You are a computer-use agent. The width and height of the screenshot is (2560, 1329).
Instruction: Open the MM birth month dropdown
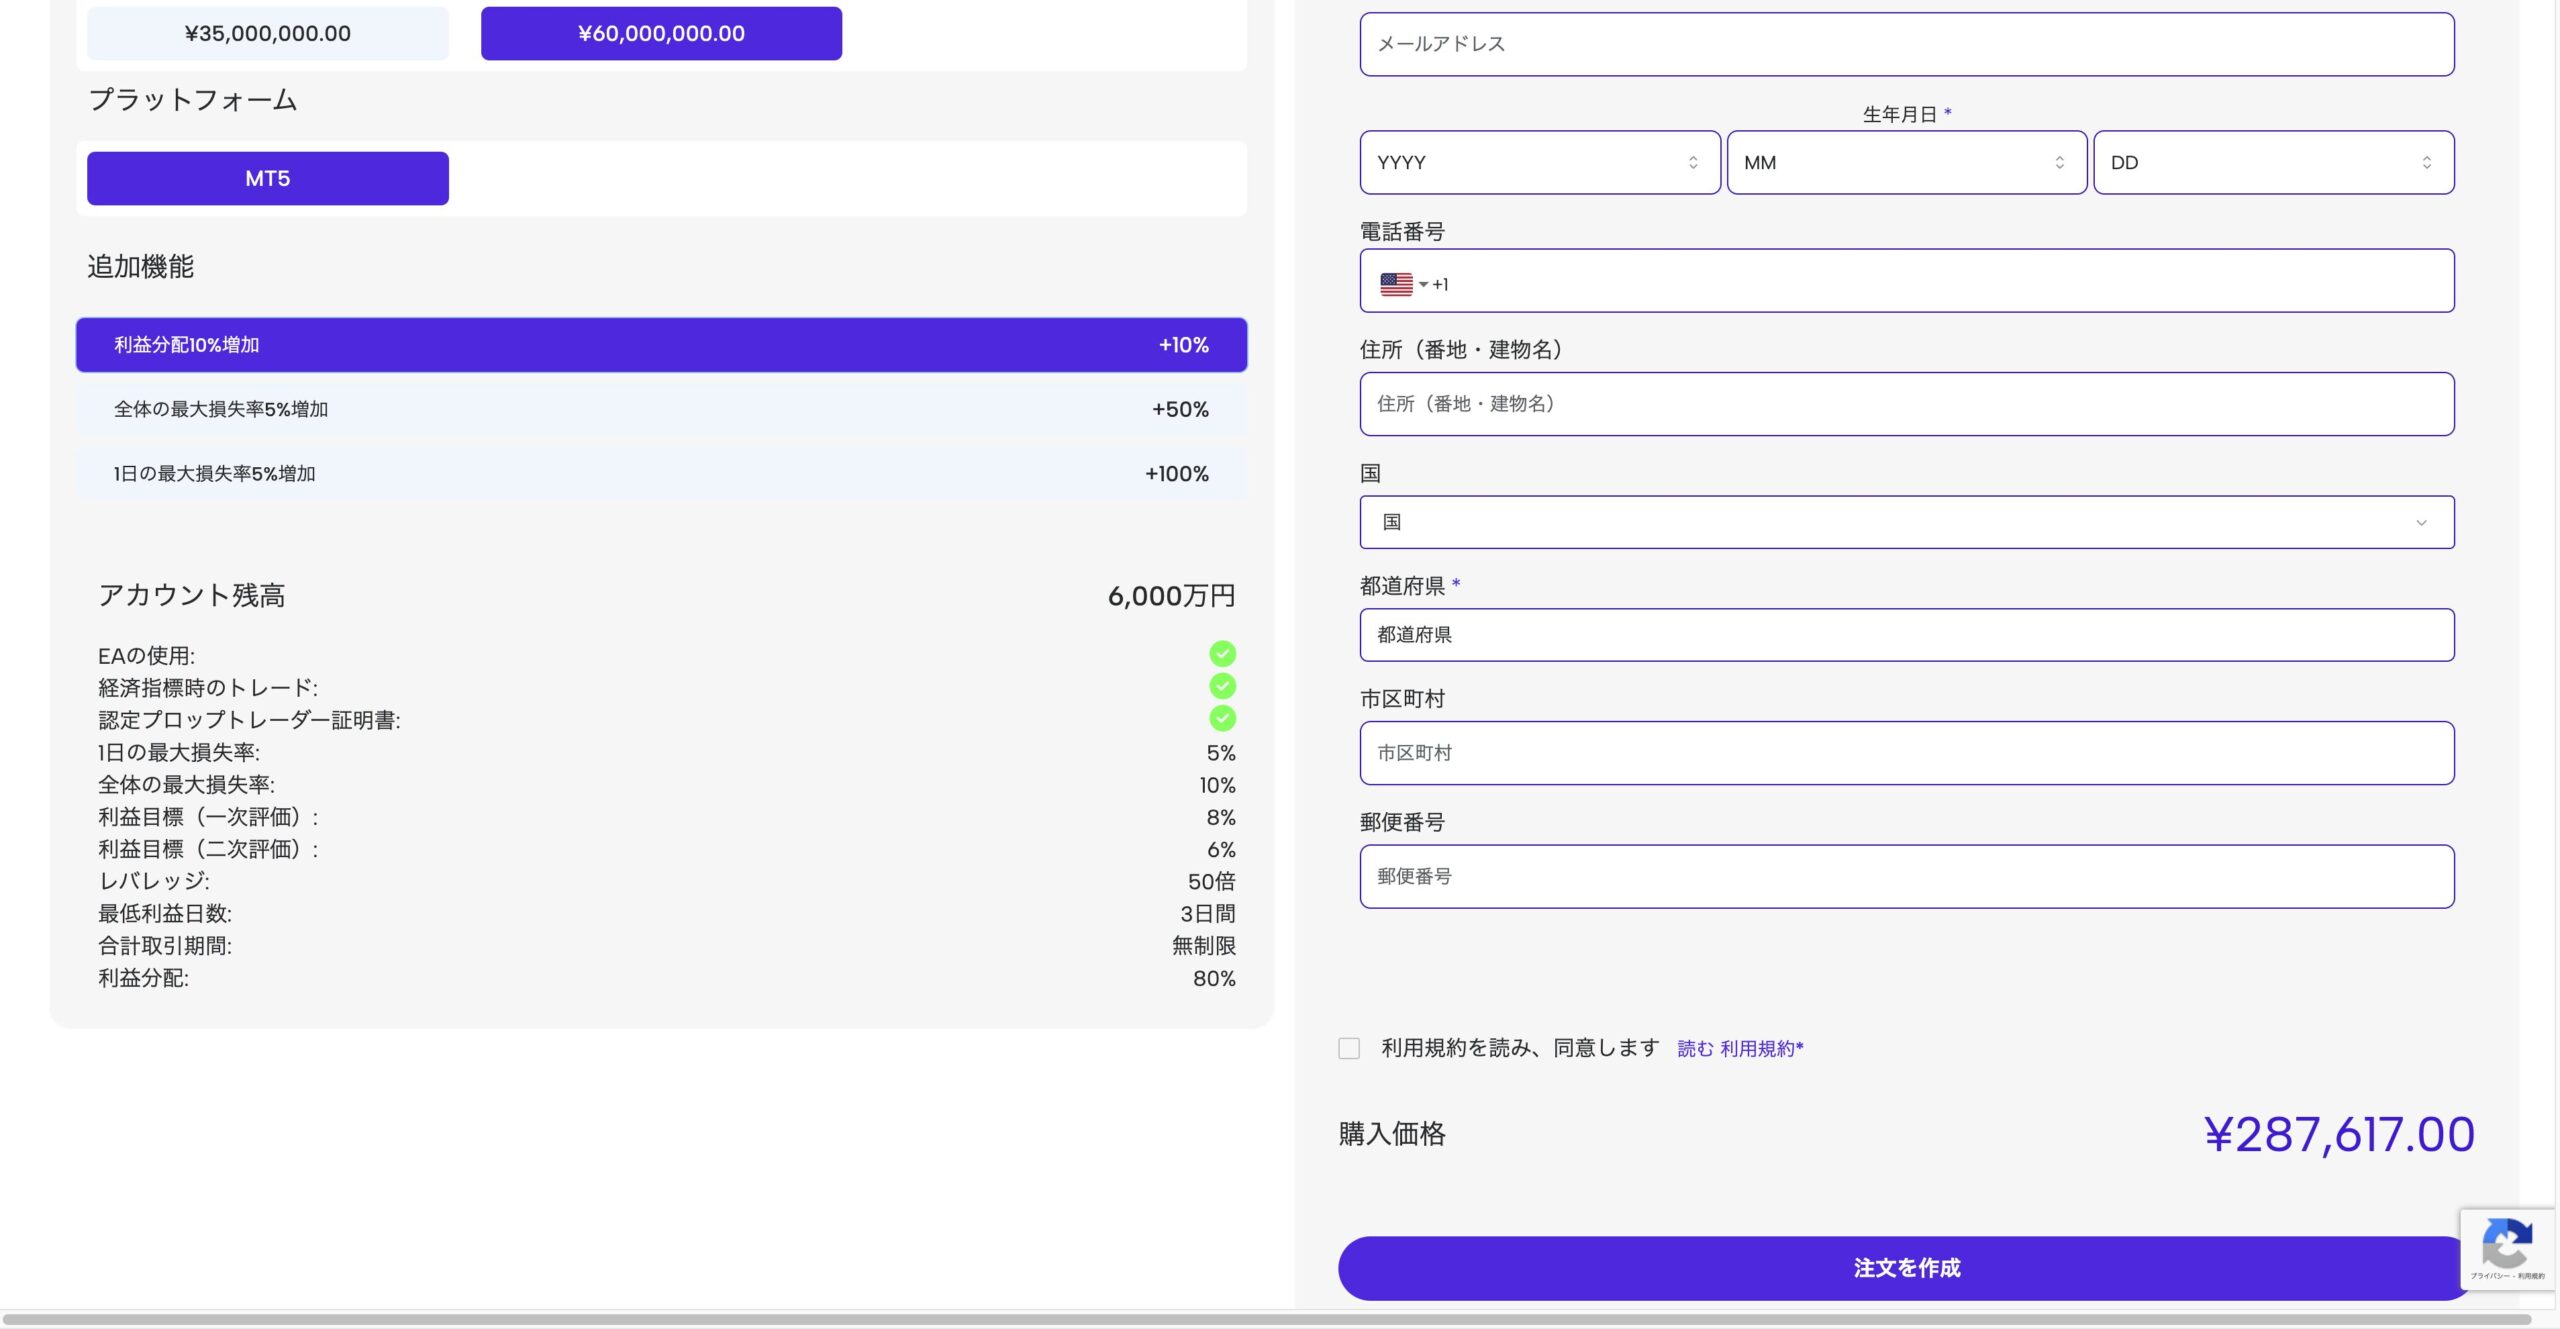pos(1906,162)
